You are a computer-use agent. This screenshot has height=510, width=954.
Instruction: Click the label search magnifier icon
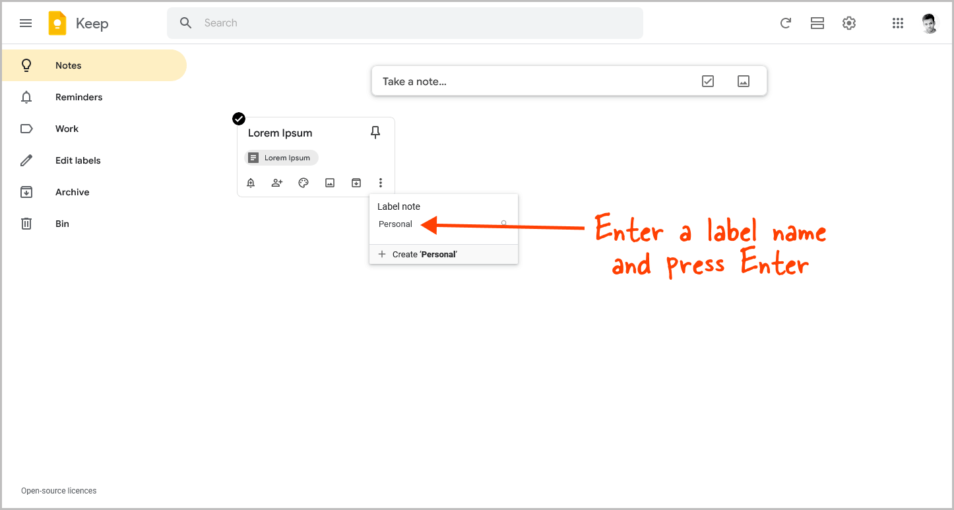tap(504, 223)
